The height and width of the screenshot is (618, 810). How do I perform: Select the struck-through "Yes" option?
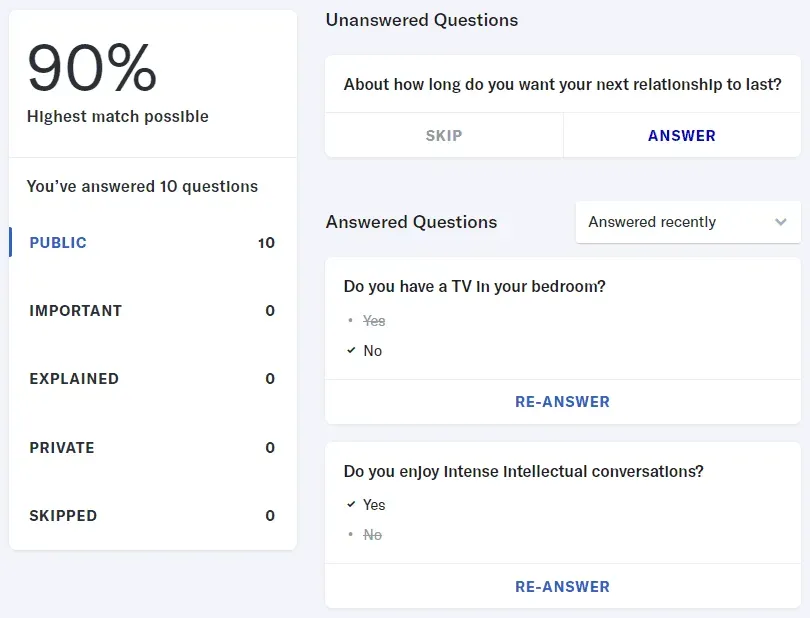tap(374, 321)
